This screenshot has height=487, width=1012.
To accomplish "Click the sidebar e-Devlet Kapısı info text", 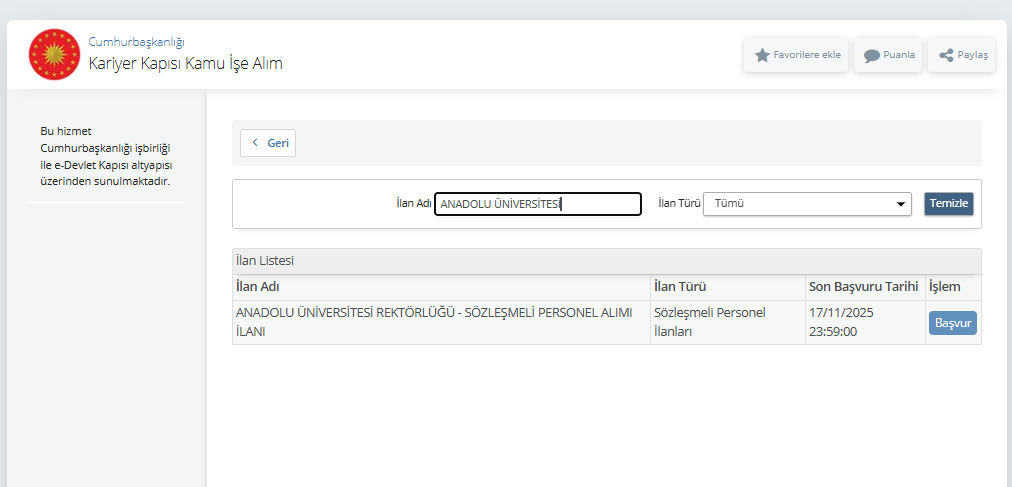I will tap(106, 156).
